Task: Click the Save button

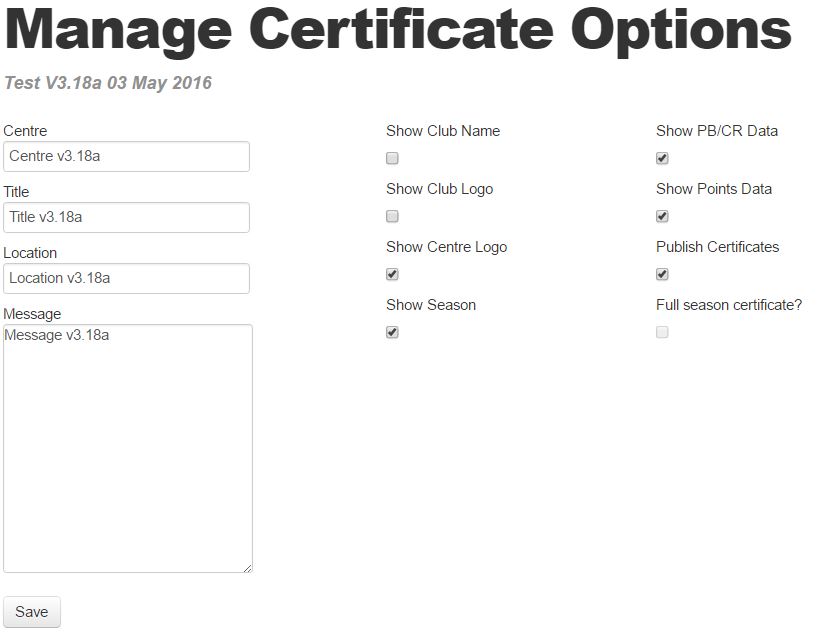Action: 32,612
